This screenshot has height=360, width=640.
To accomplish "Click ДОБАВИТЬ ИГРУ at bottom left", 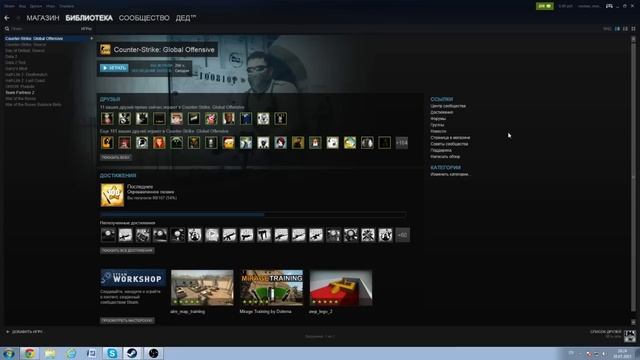I will [24, 332].
